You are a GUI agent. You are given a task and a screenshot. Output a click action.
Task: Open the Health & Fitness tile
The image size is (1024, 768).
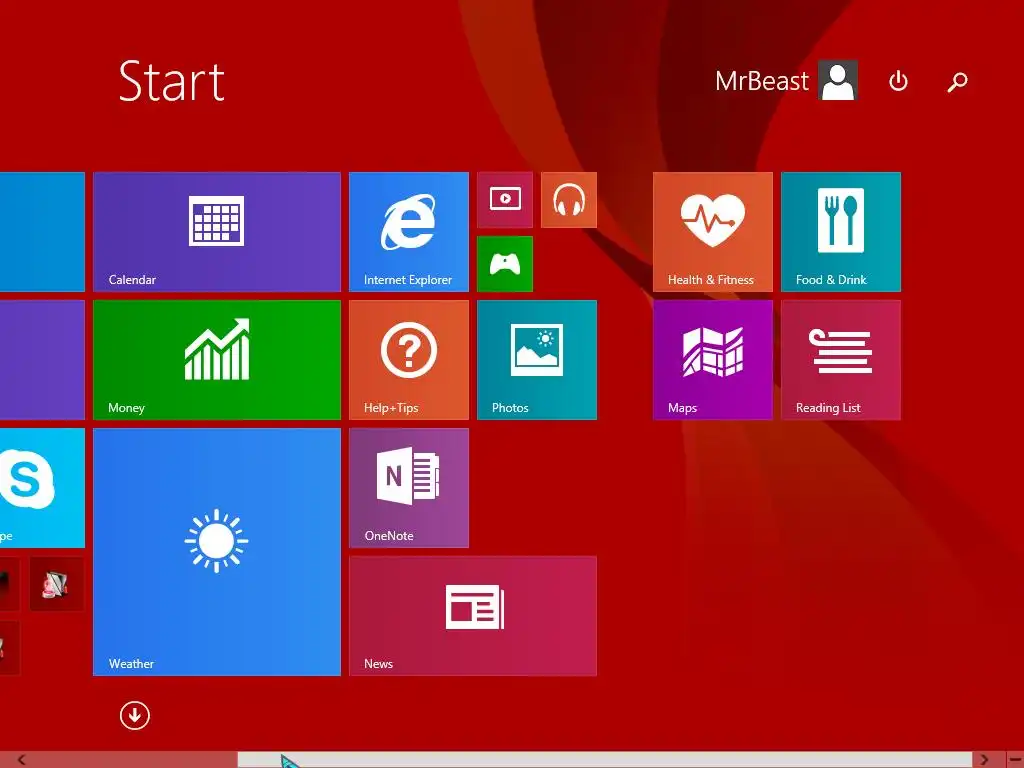click(712, 232)
